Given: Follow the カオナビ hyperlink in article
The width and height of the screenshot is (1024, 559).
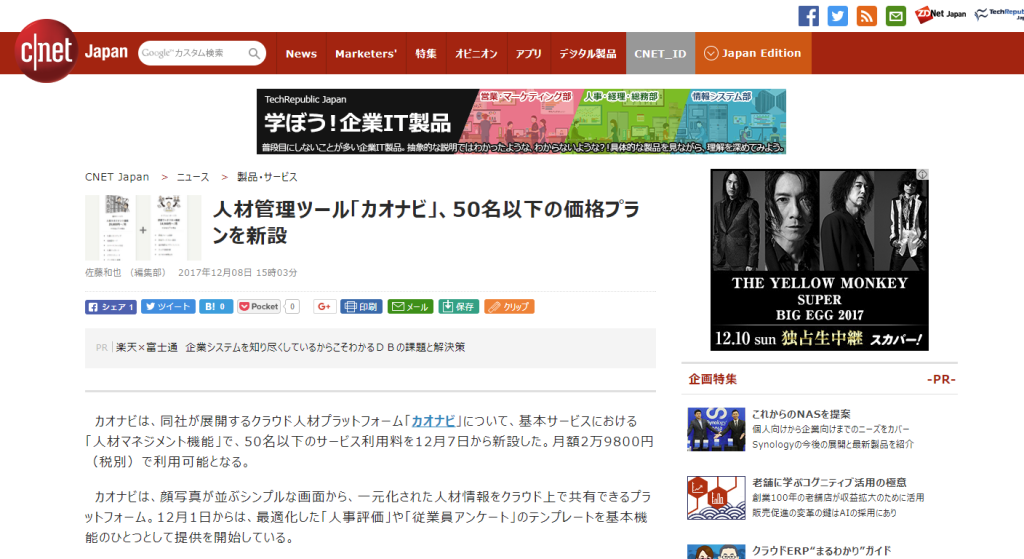Looking at the screenshot, I should [x=433, y=421].
